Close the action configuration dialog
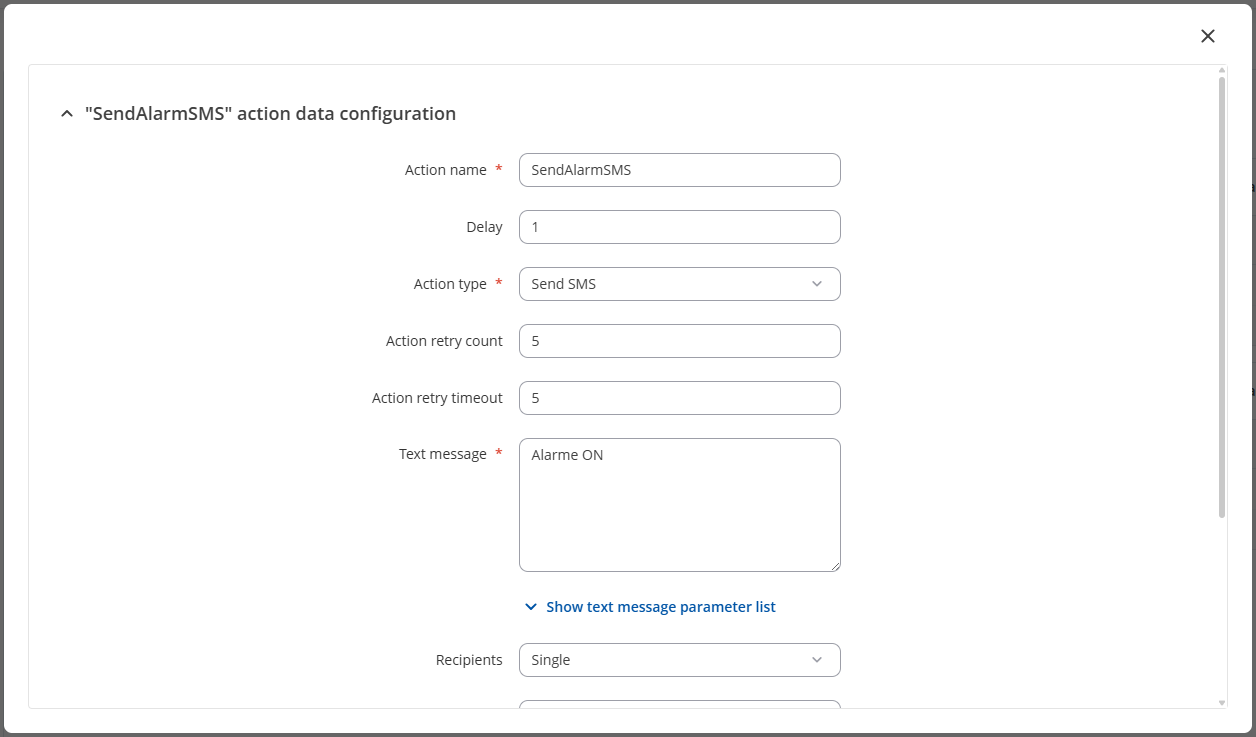The image size is (1256, 737). 1208,36
